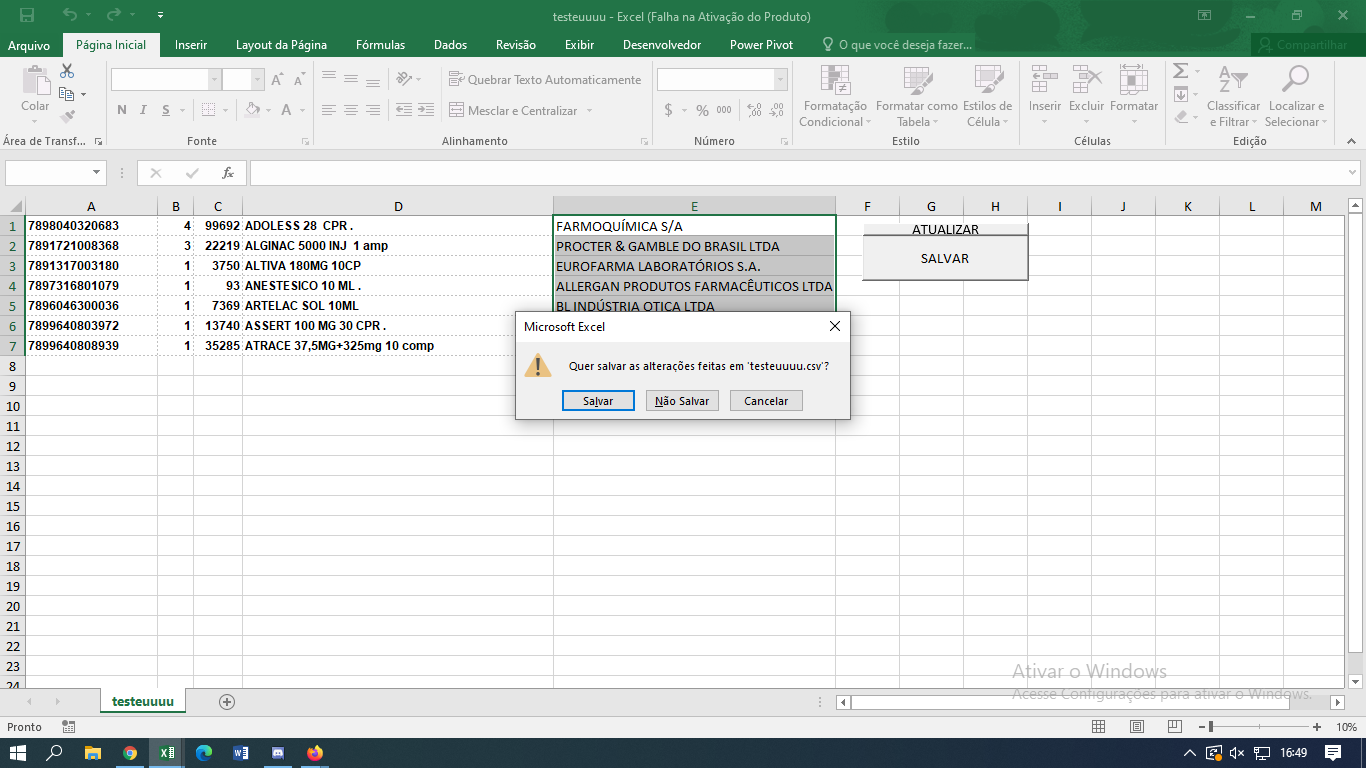The width and height of the screenshot is (1366, 768).
Task: Toggle bold N formatting
Action: pyautogui.click(x=122, y=110)
